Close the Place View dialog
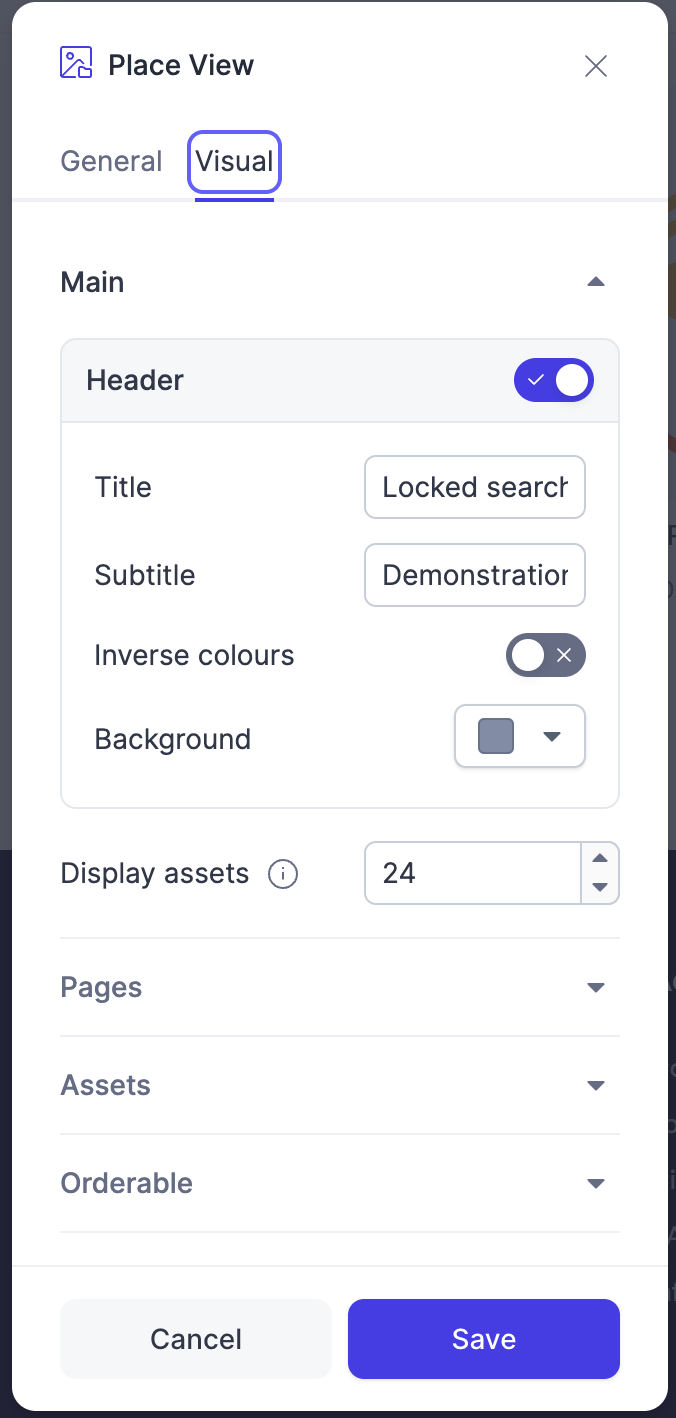Image resolution: width=676 pixels, height=1418 pixels. click(x=596, y=66)
